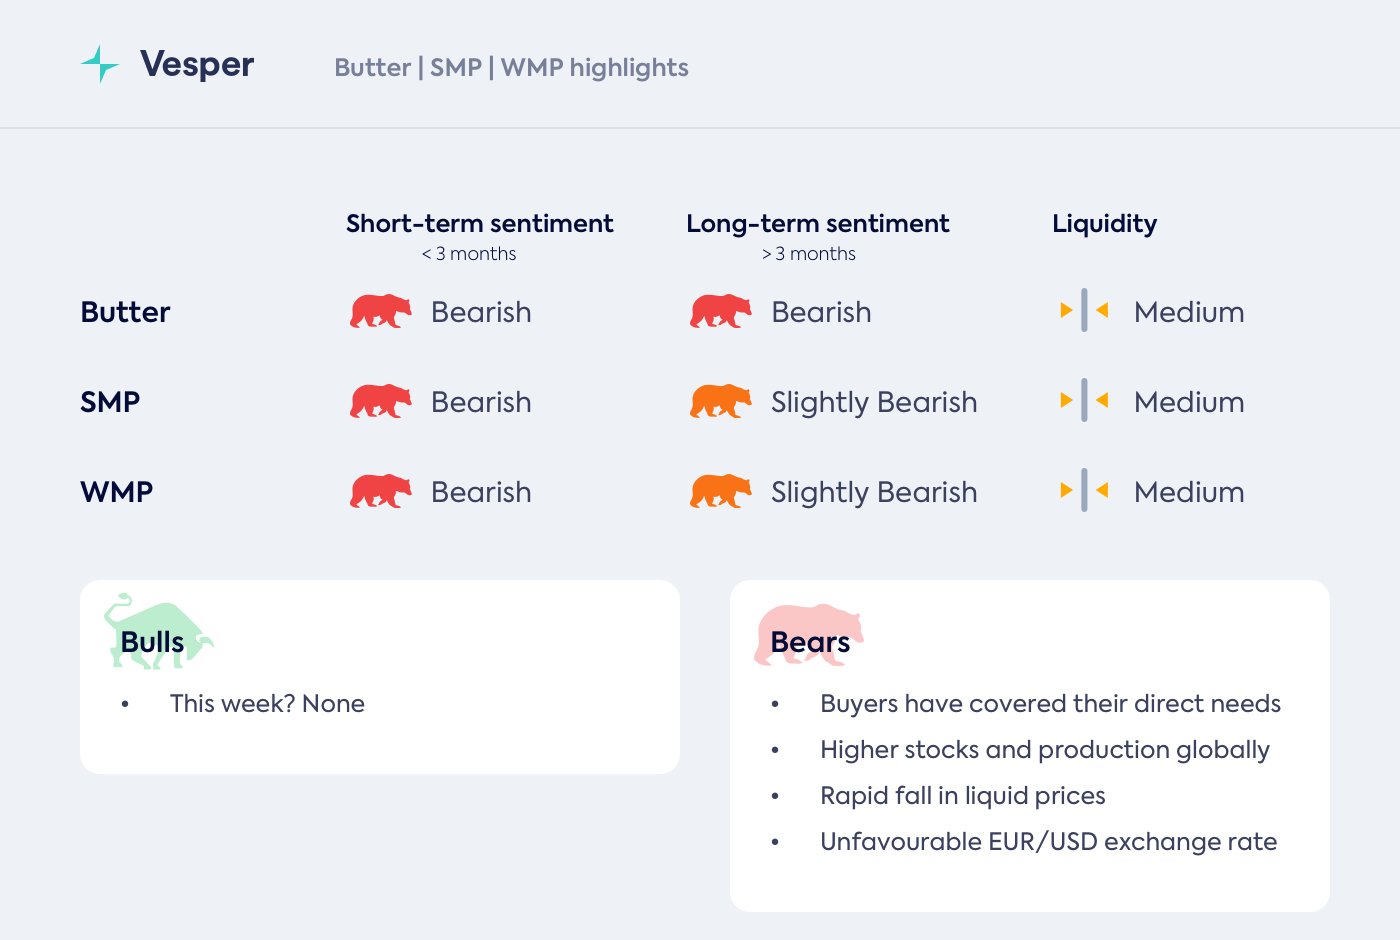Click the WMP liquidity arrows icon

(1084, 491)
